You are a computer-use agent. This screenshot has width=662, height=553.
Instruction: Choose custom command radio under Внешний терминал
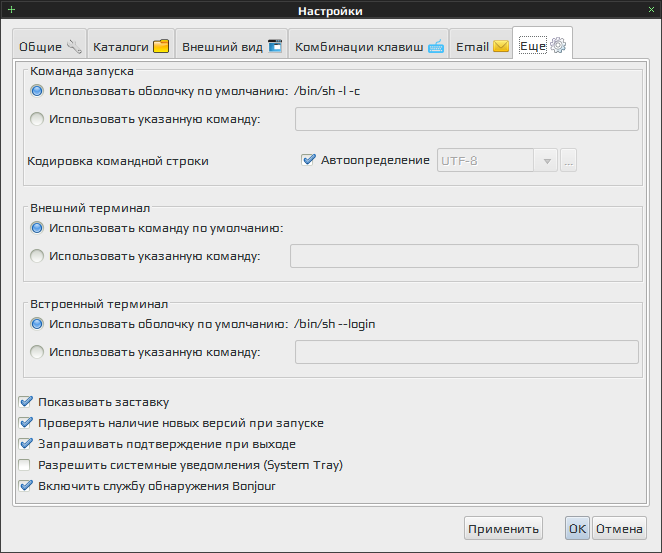coord(37,256)
